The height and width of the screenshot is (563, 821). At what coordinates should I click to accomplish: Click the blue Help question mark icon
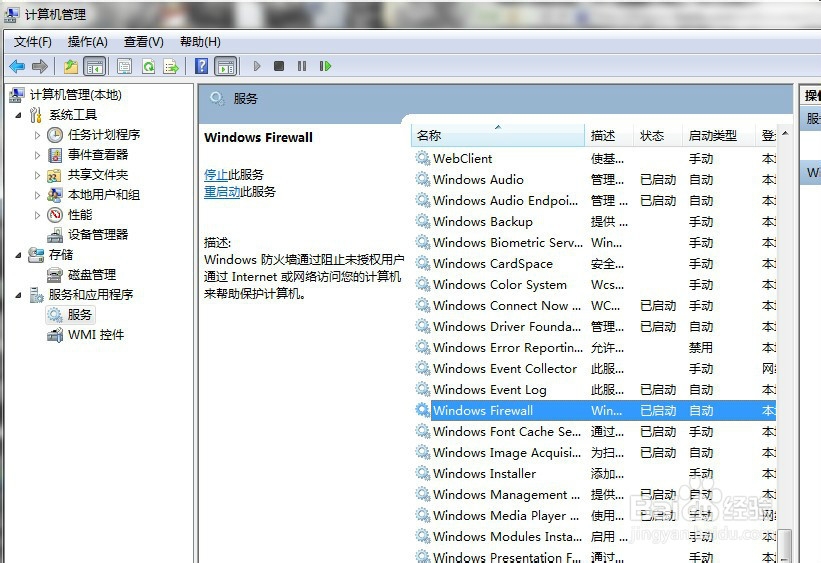(201, 67)
